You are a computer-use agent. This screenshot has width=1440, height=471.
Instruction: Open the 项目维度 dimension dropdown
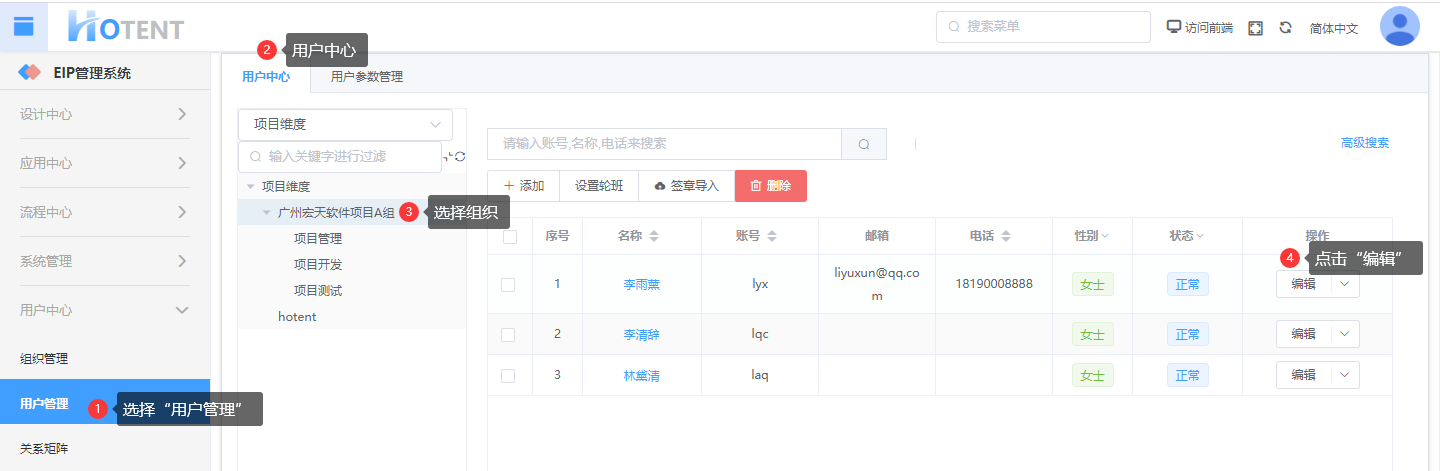pos(345,125)
